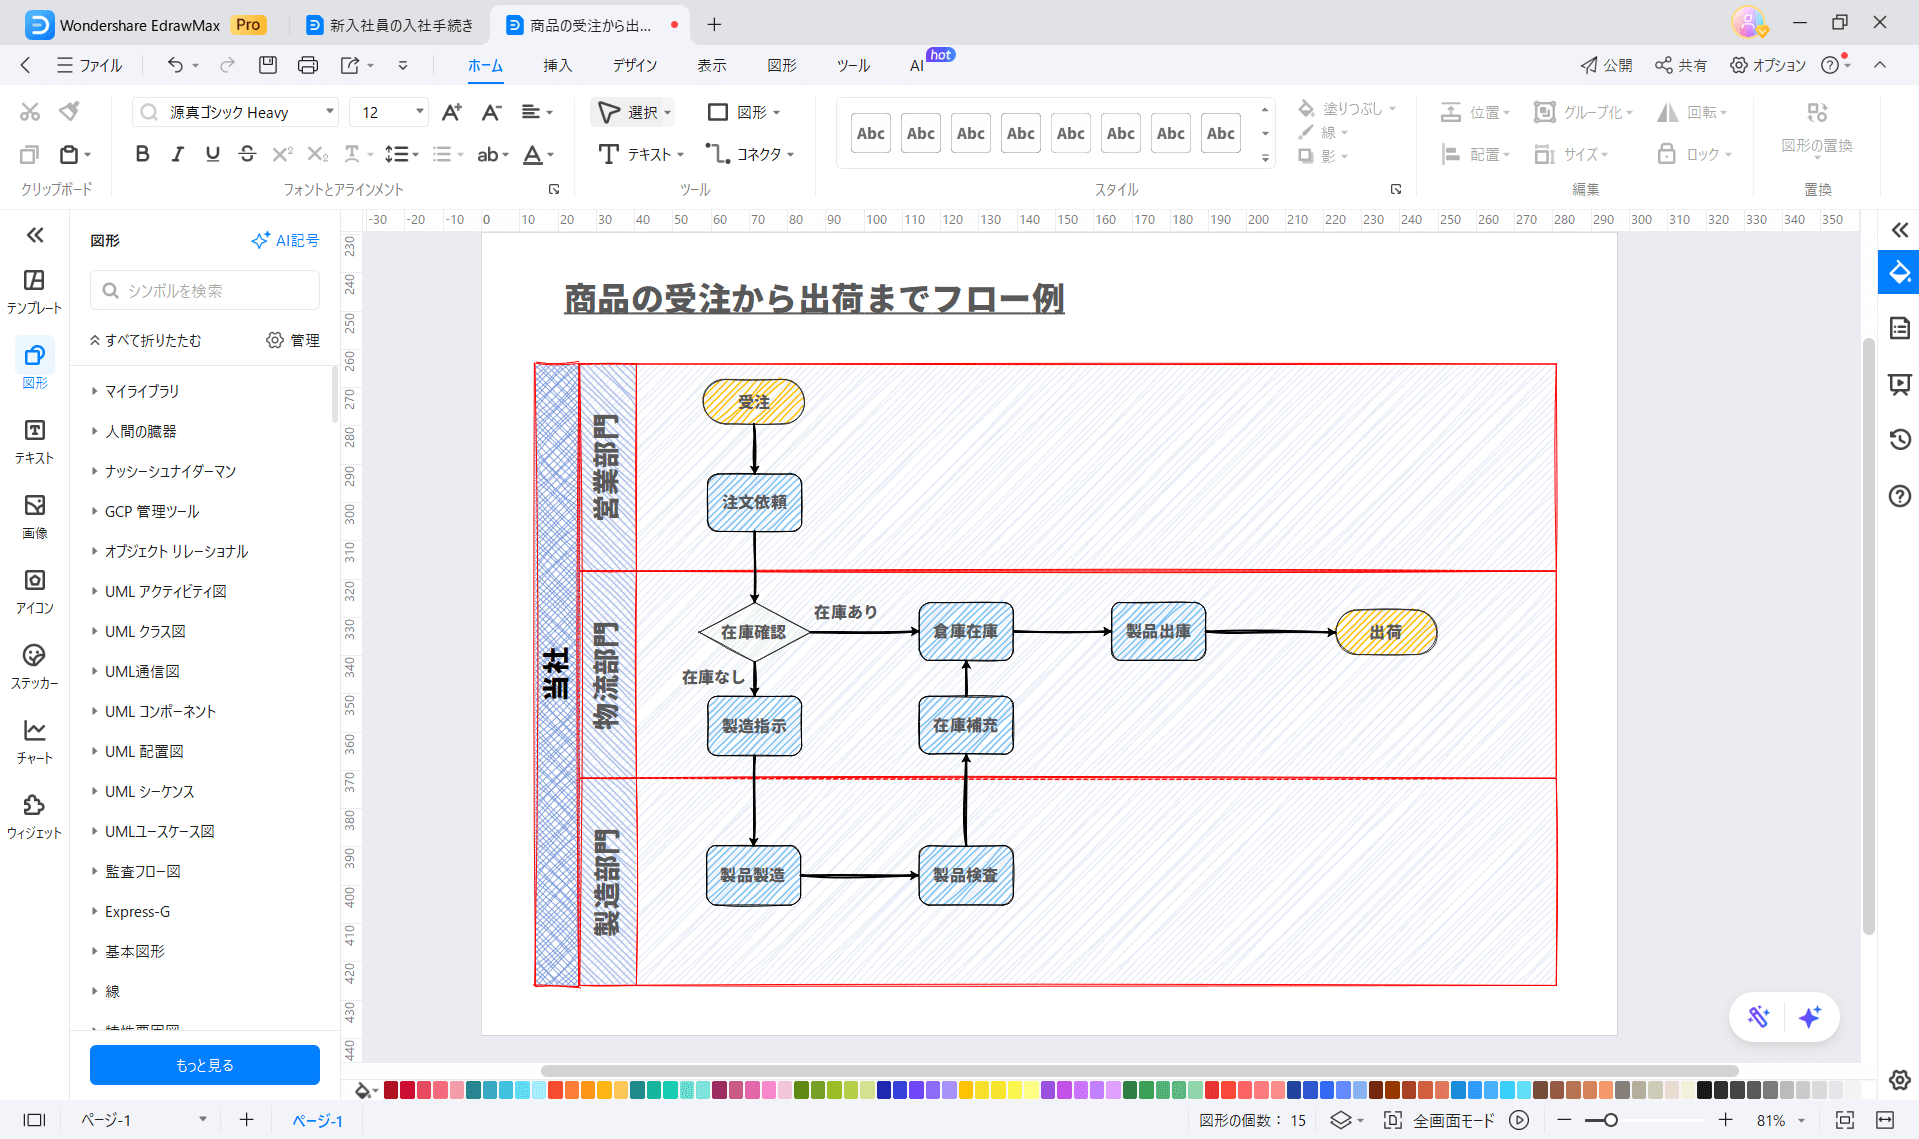Open the page properties panel icon
Image resolution: width=1919 pixels, height=1139 pixels.
point(1899,328)
